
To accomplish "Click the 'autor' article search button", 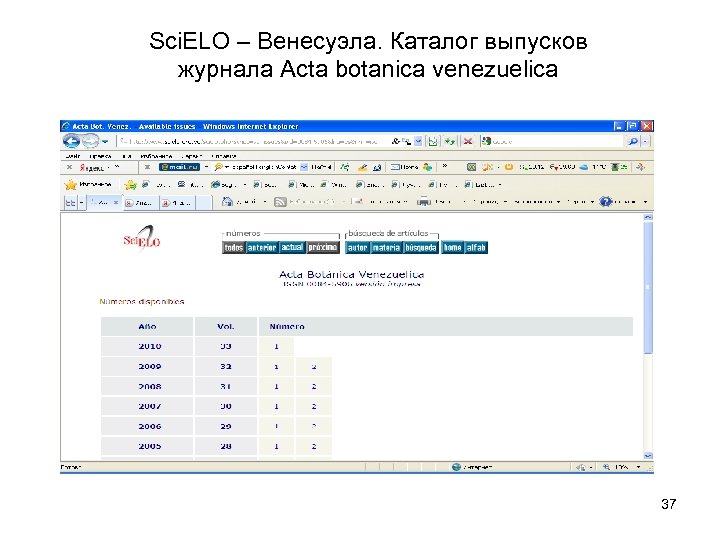I will click(357, 248).
